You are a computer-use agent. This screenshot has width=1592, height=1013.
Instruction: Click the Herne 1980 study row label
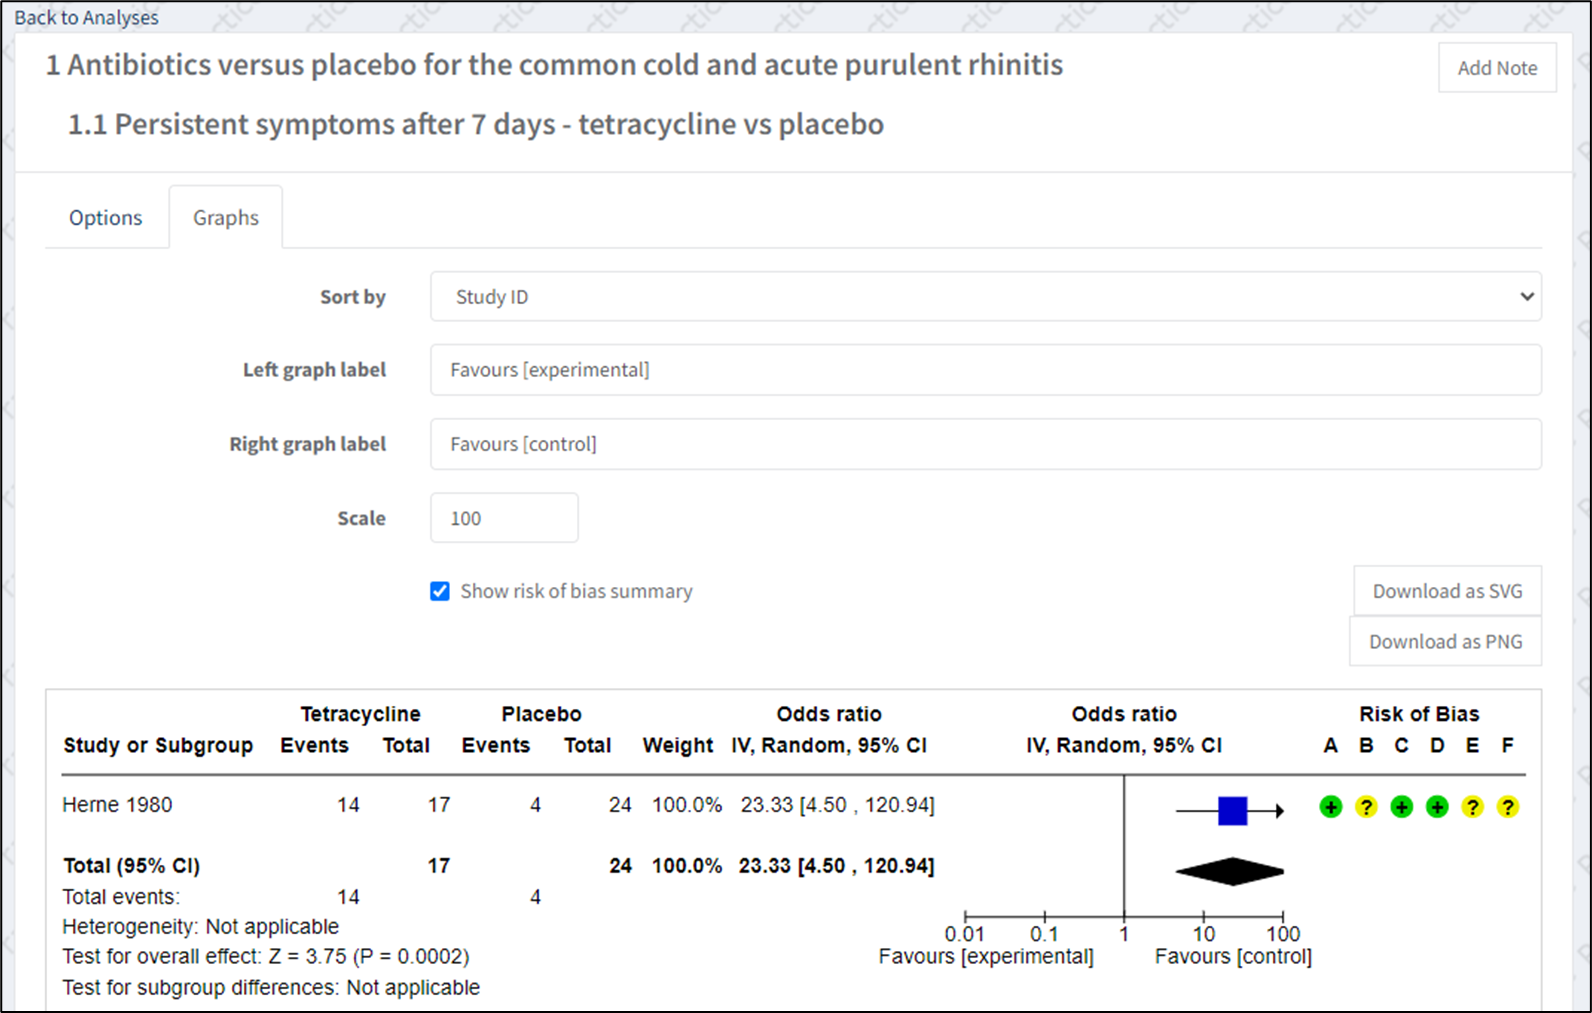117,805
